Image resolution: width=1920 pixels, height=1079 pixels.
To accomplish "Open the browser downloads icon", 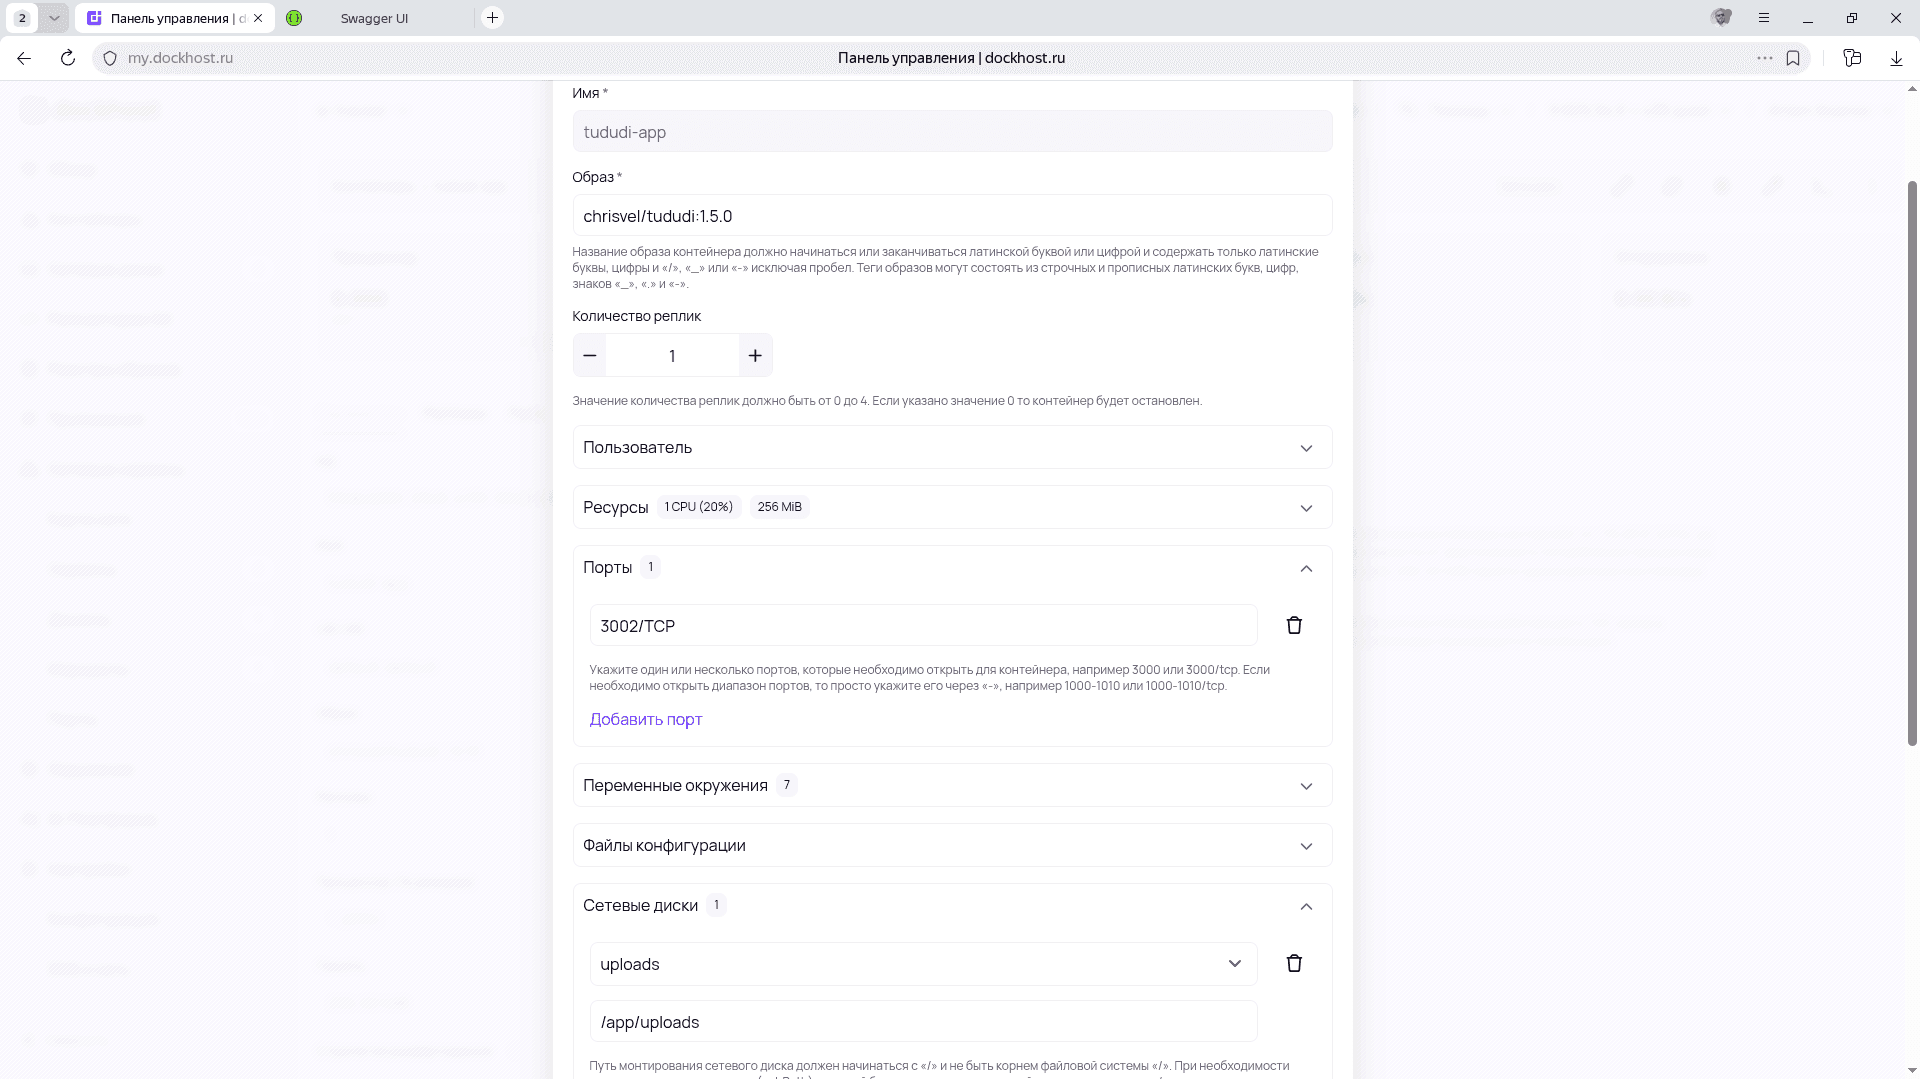I will (x=1896, y=58).
